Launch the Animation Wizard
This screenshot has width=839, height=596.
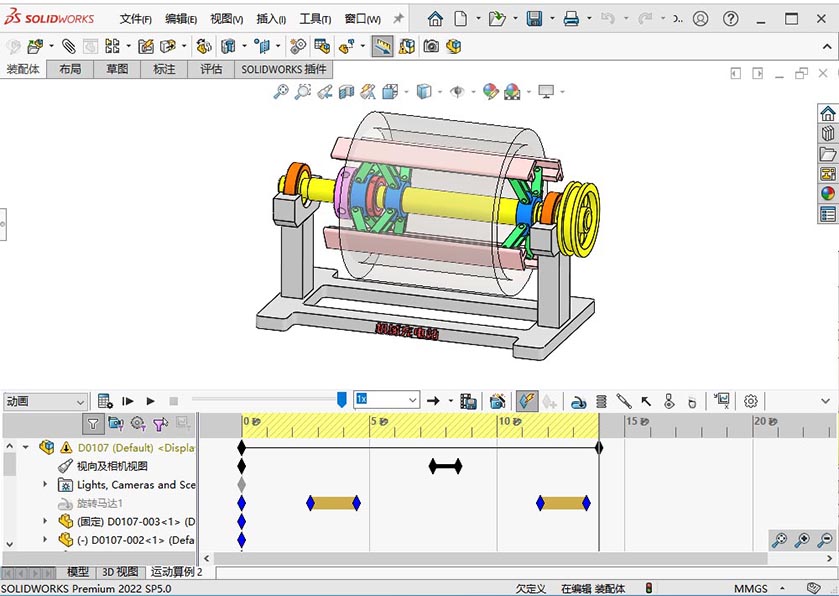(x=497, y=401)
